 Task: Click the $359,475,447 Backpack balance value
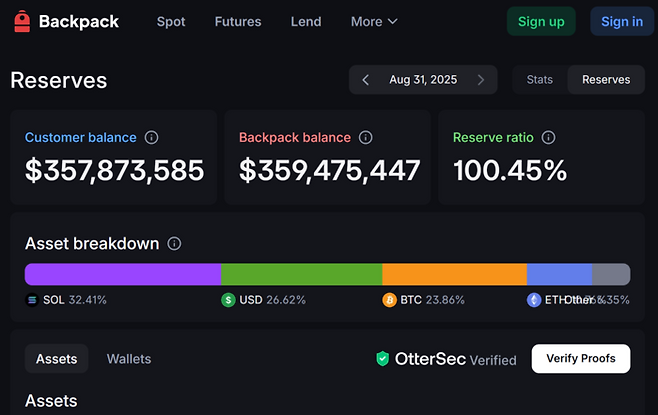329,170
